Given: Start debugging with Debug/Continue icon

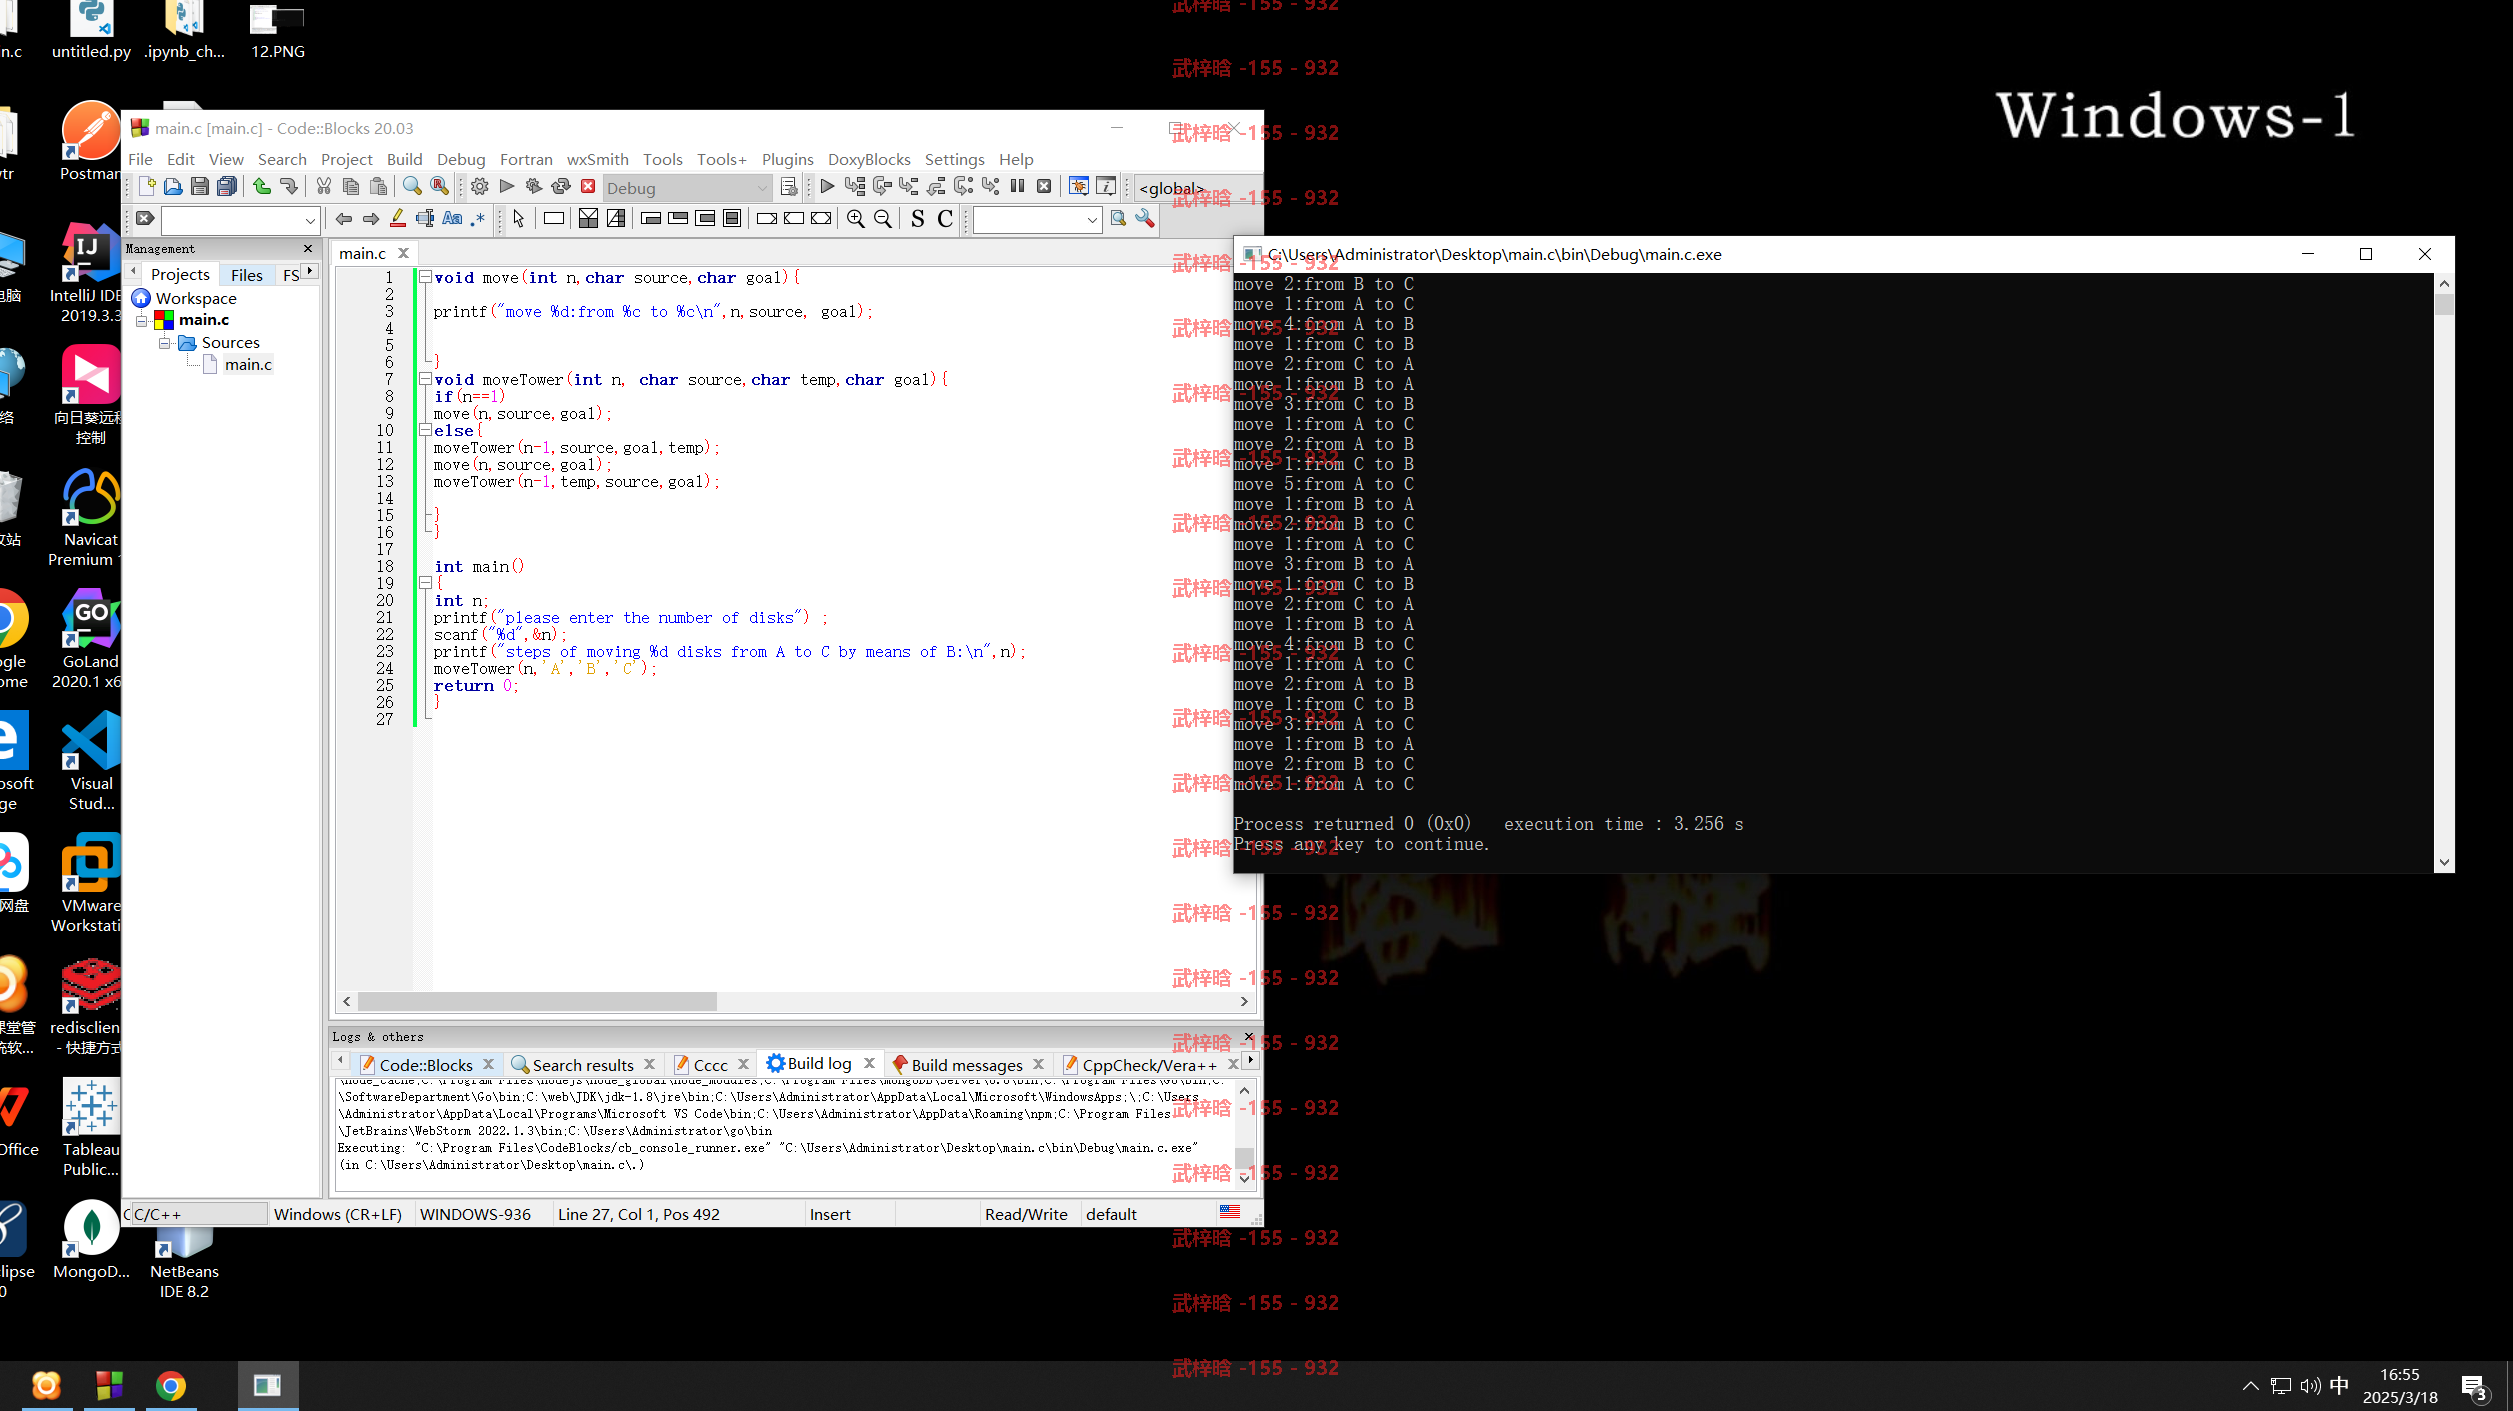Looking at the screenshot, I should [827, 186].
